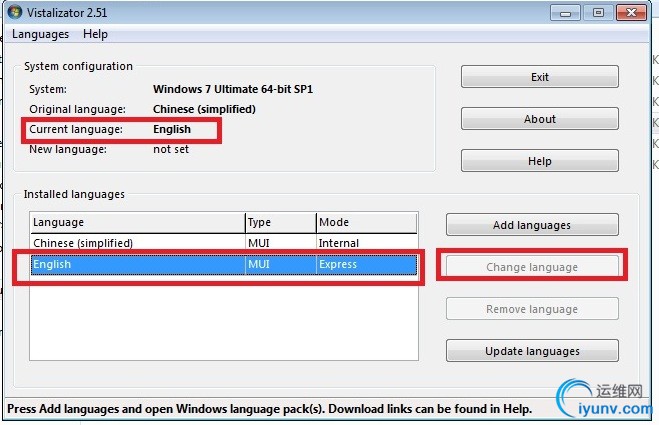Image resolution: width=659 pixels, height=425 pixels.
Task: Open the Languages menu
Action: (x=40, y=34)
